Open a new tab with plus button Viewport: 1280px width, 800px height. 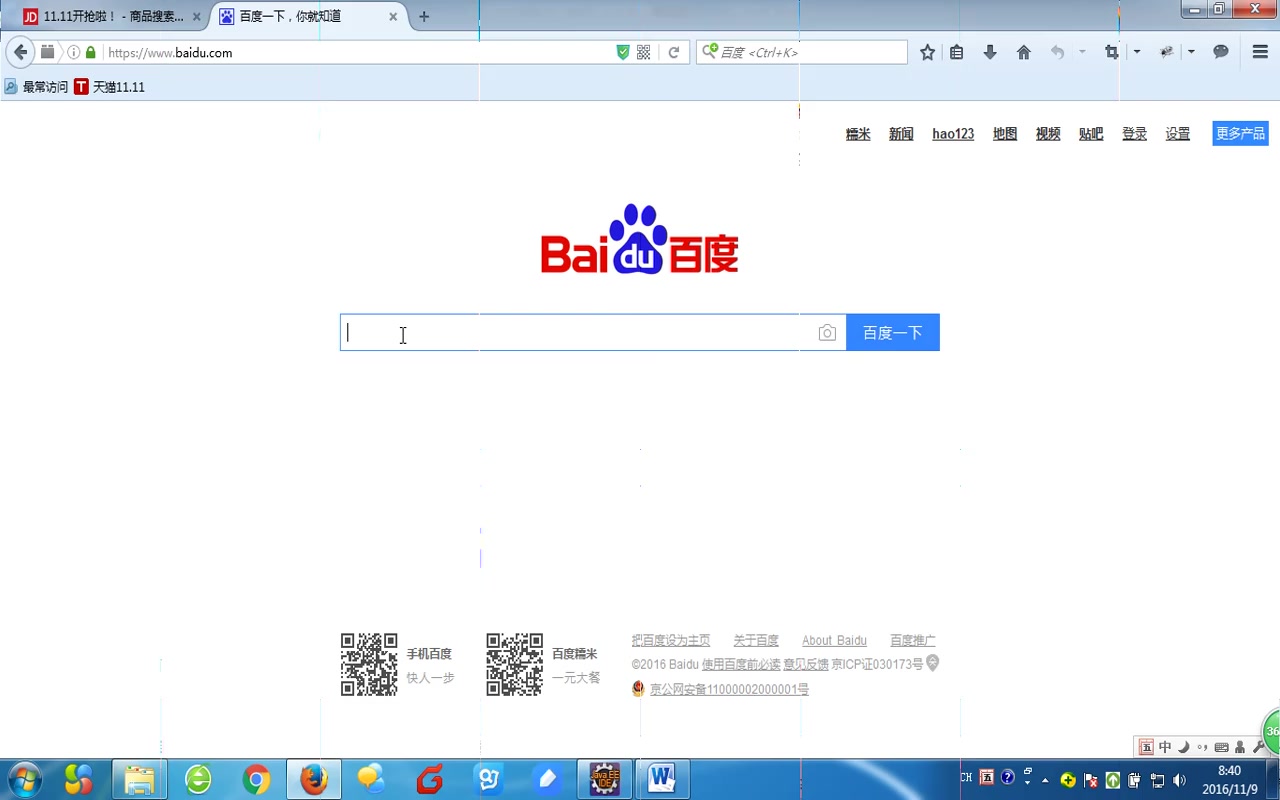coord(424,17)
